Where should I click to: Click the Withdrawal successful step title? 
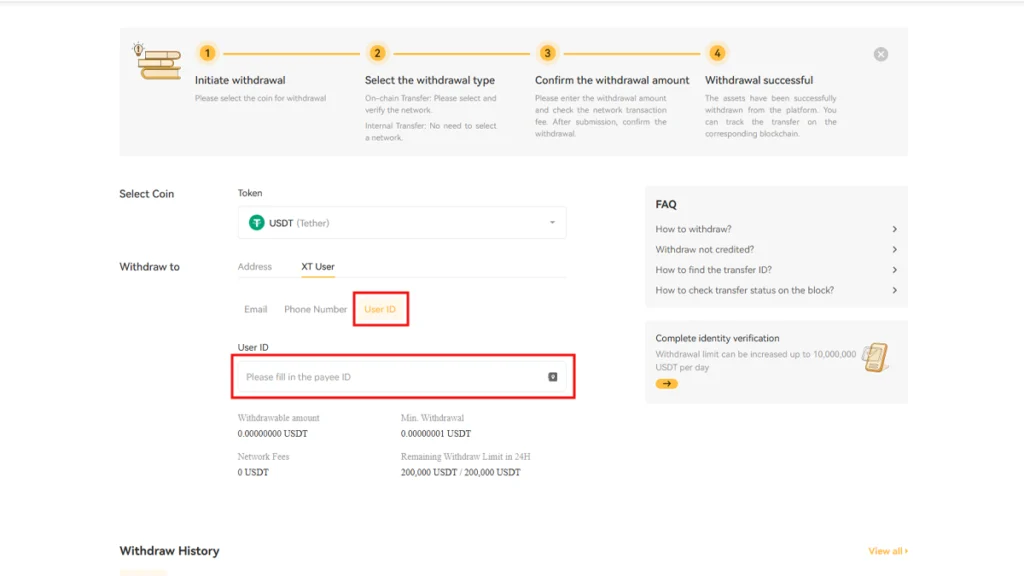(759, 80)
